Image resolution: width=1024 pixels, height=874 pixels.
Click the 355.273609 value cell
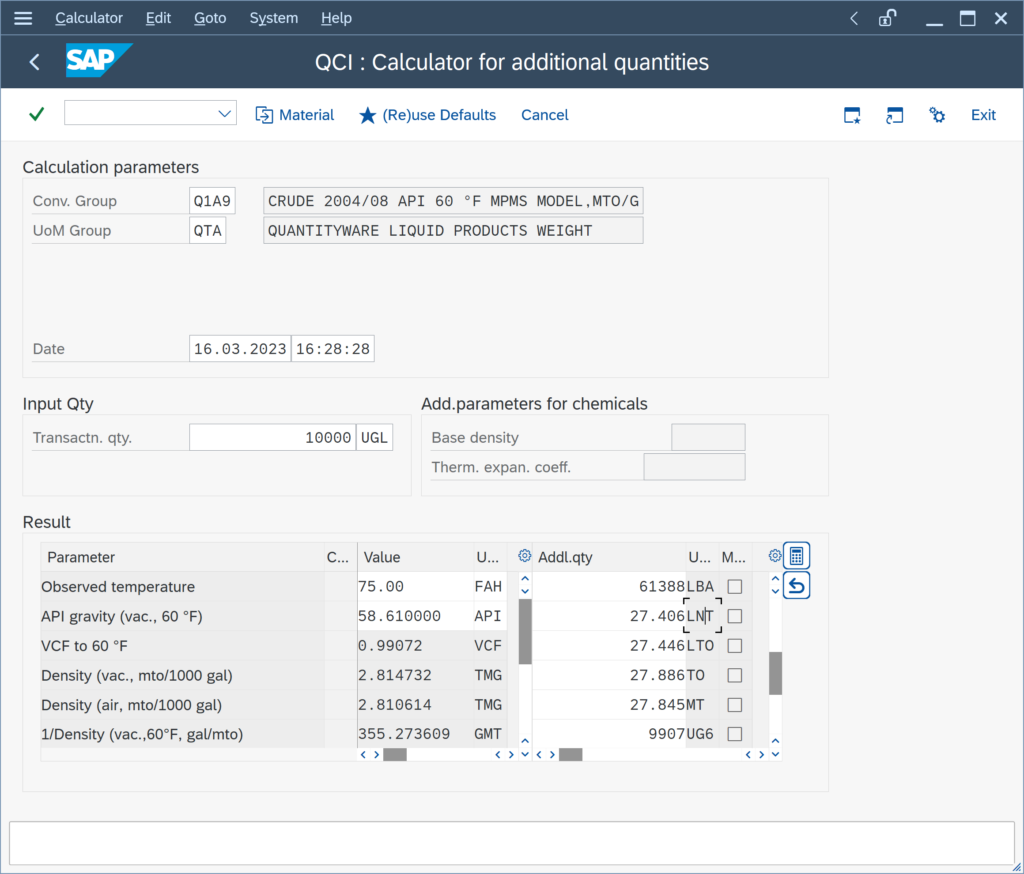tap(415, 734)
